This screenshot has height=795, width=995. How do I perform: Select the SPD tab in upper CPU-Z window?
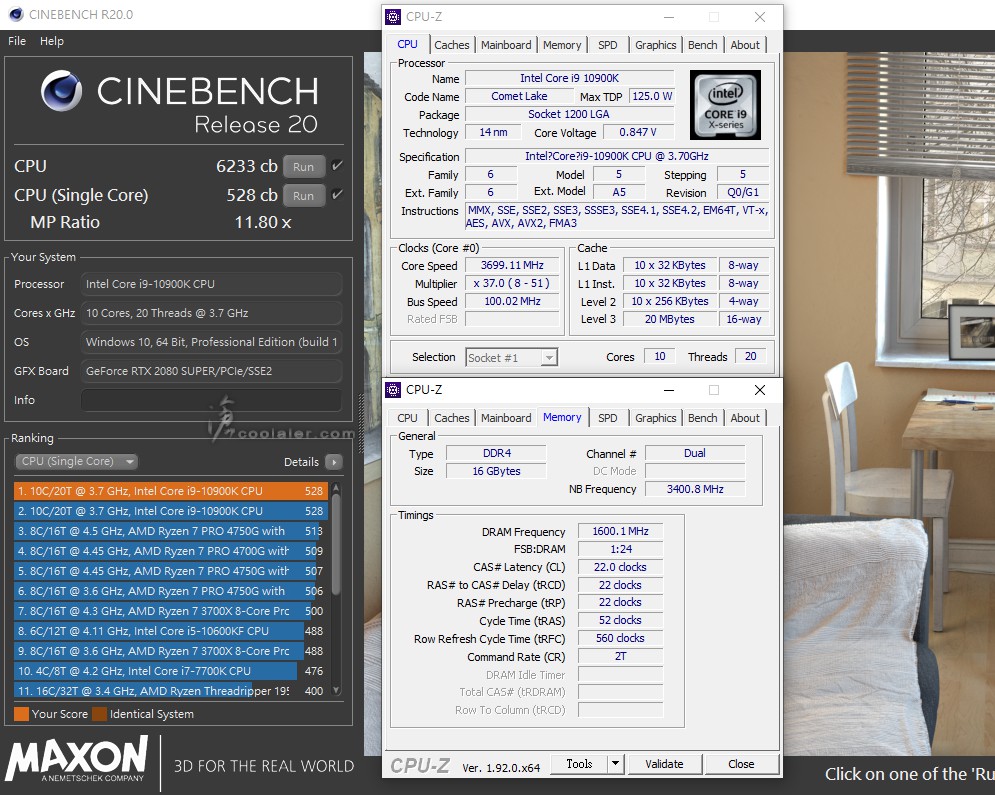607,45
